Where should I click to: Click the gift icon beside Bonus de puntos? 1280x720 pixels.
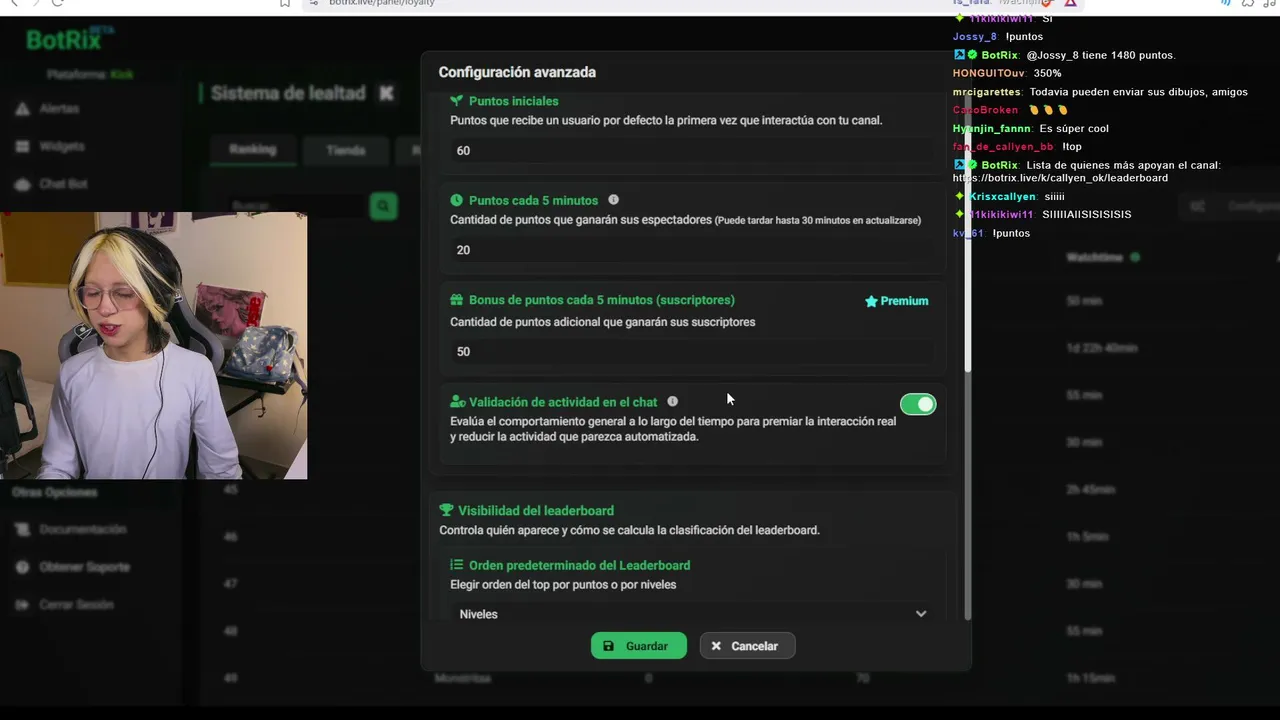[x=456, y=300]
